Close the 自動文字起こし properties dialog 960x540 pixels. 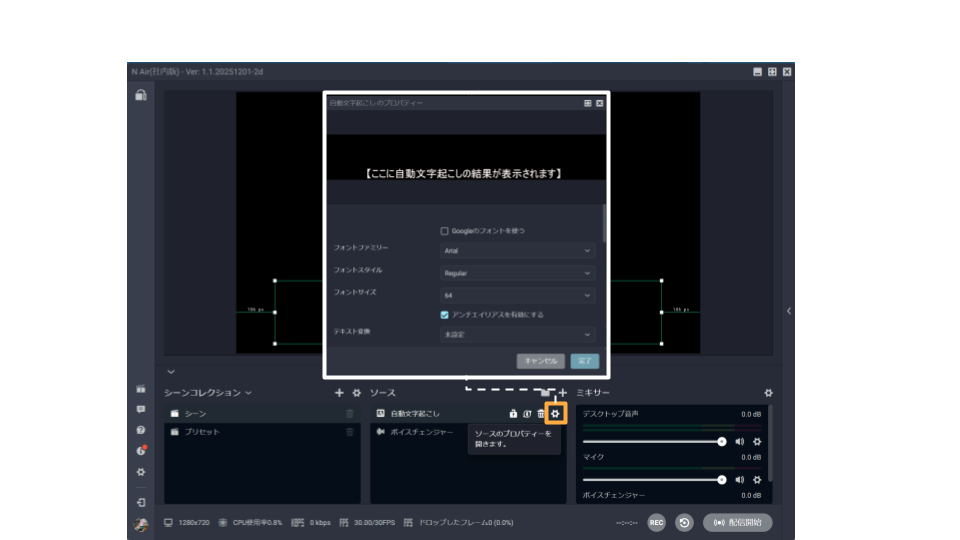[599, 103]
